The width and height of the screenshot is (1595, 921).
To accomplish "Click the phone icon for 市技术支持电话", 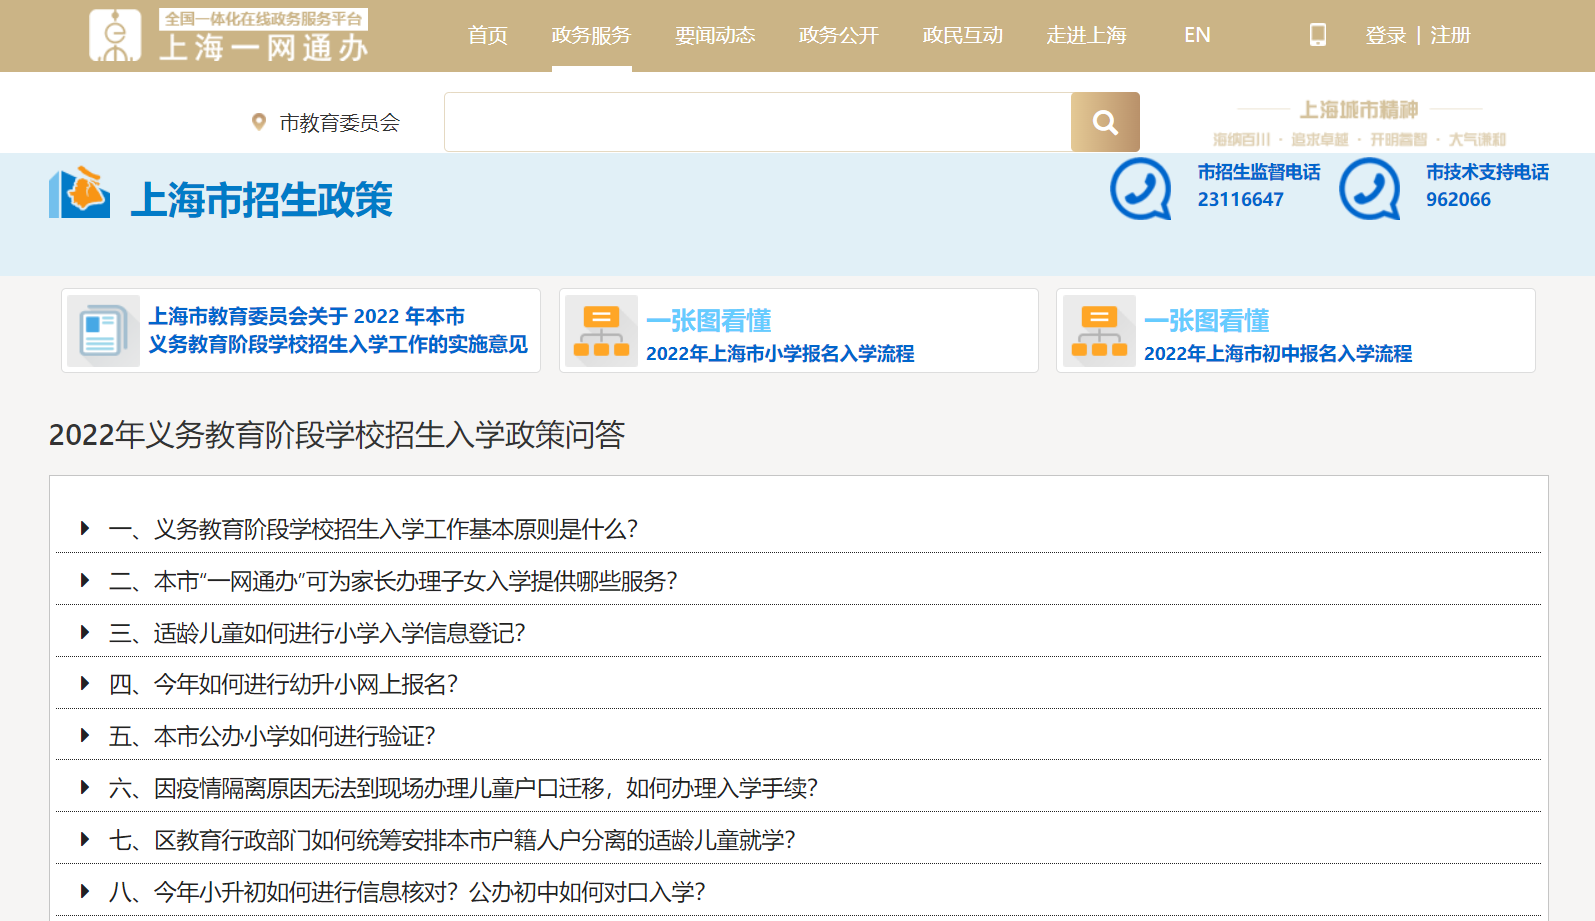I will click(x=1370, y=188).
